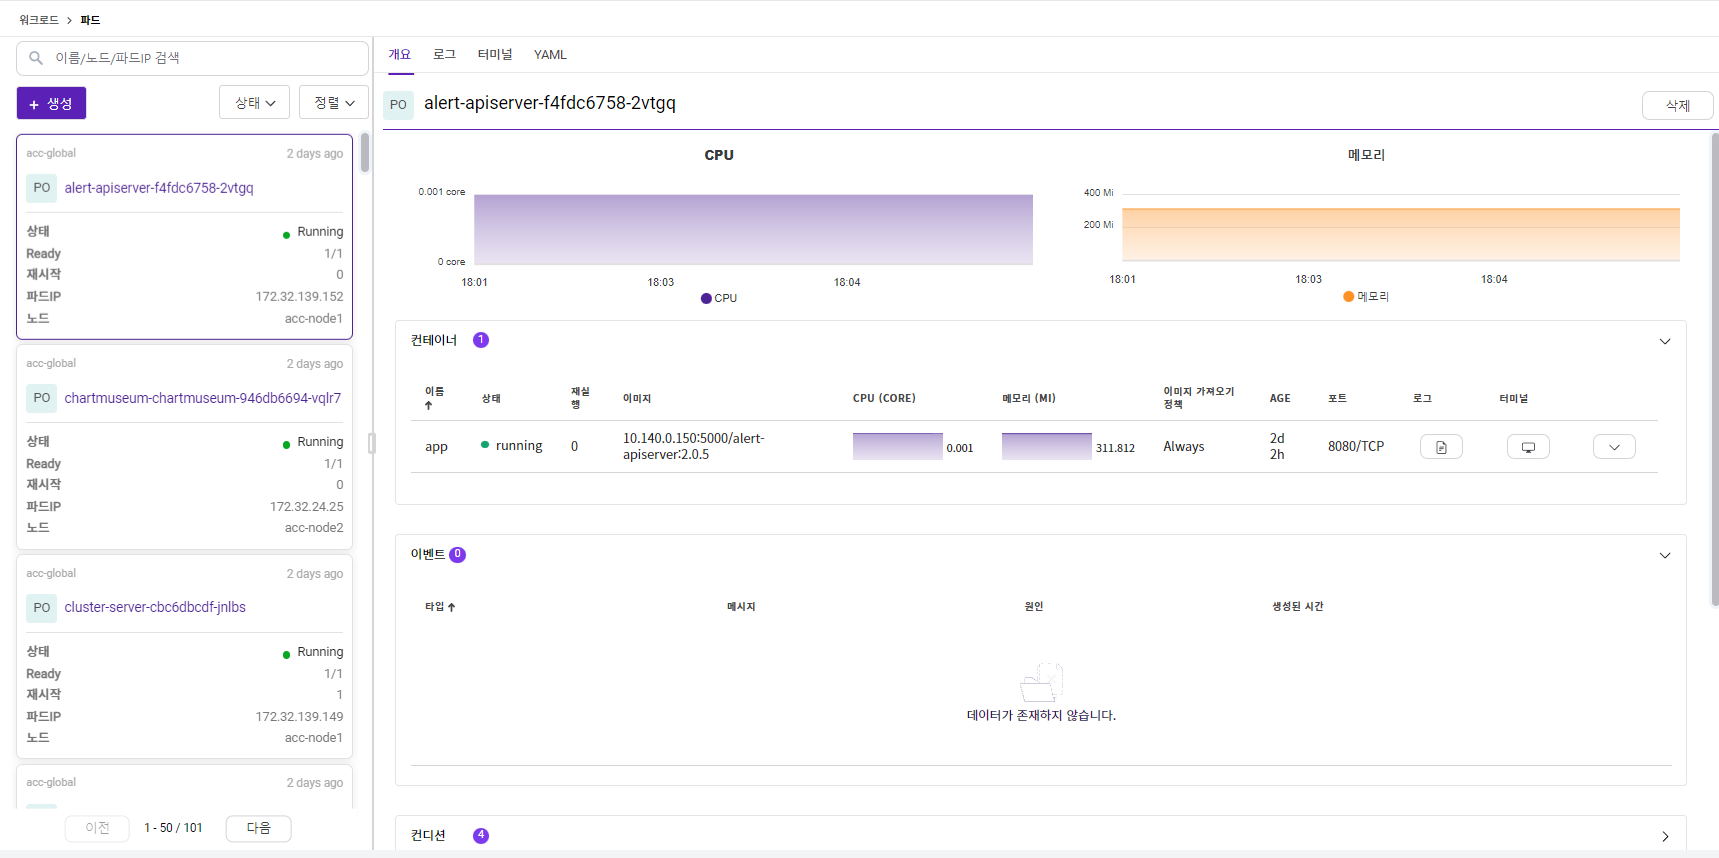Click condition count badge next to 컨디션

(481, 835)
